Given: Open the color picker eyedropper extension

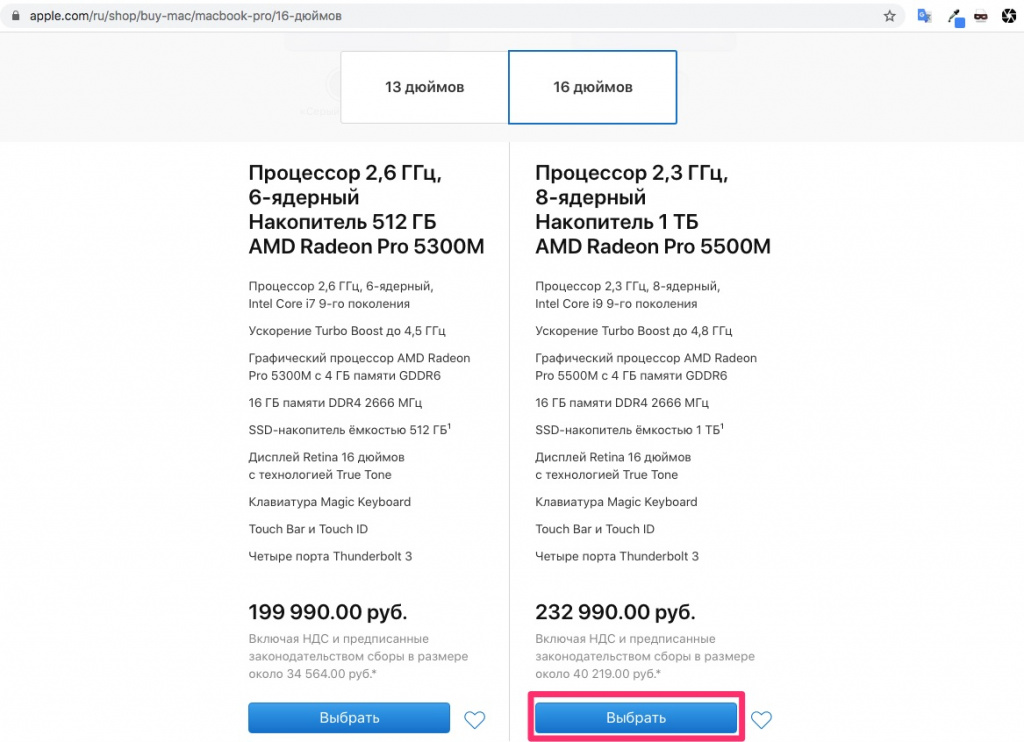Looking at the screenshot, I should (956, 17).
